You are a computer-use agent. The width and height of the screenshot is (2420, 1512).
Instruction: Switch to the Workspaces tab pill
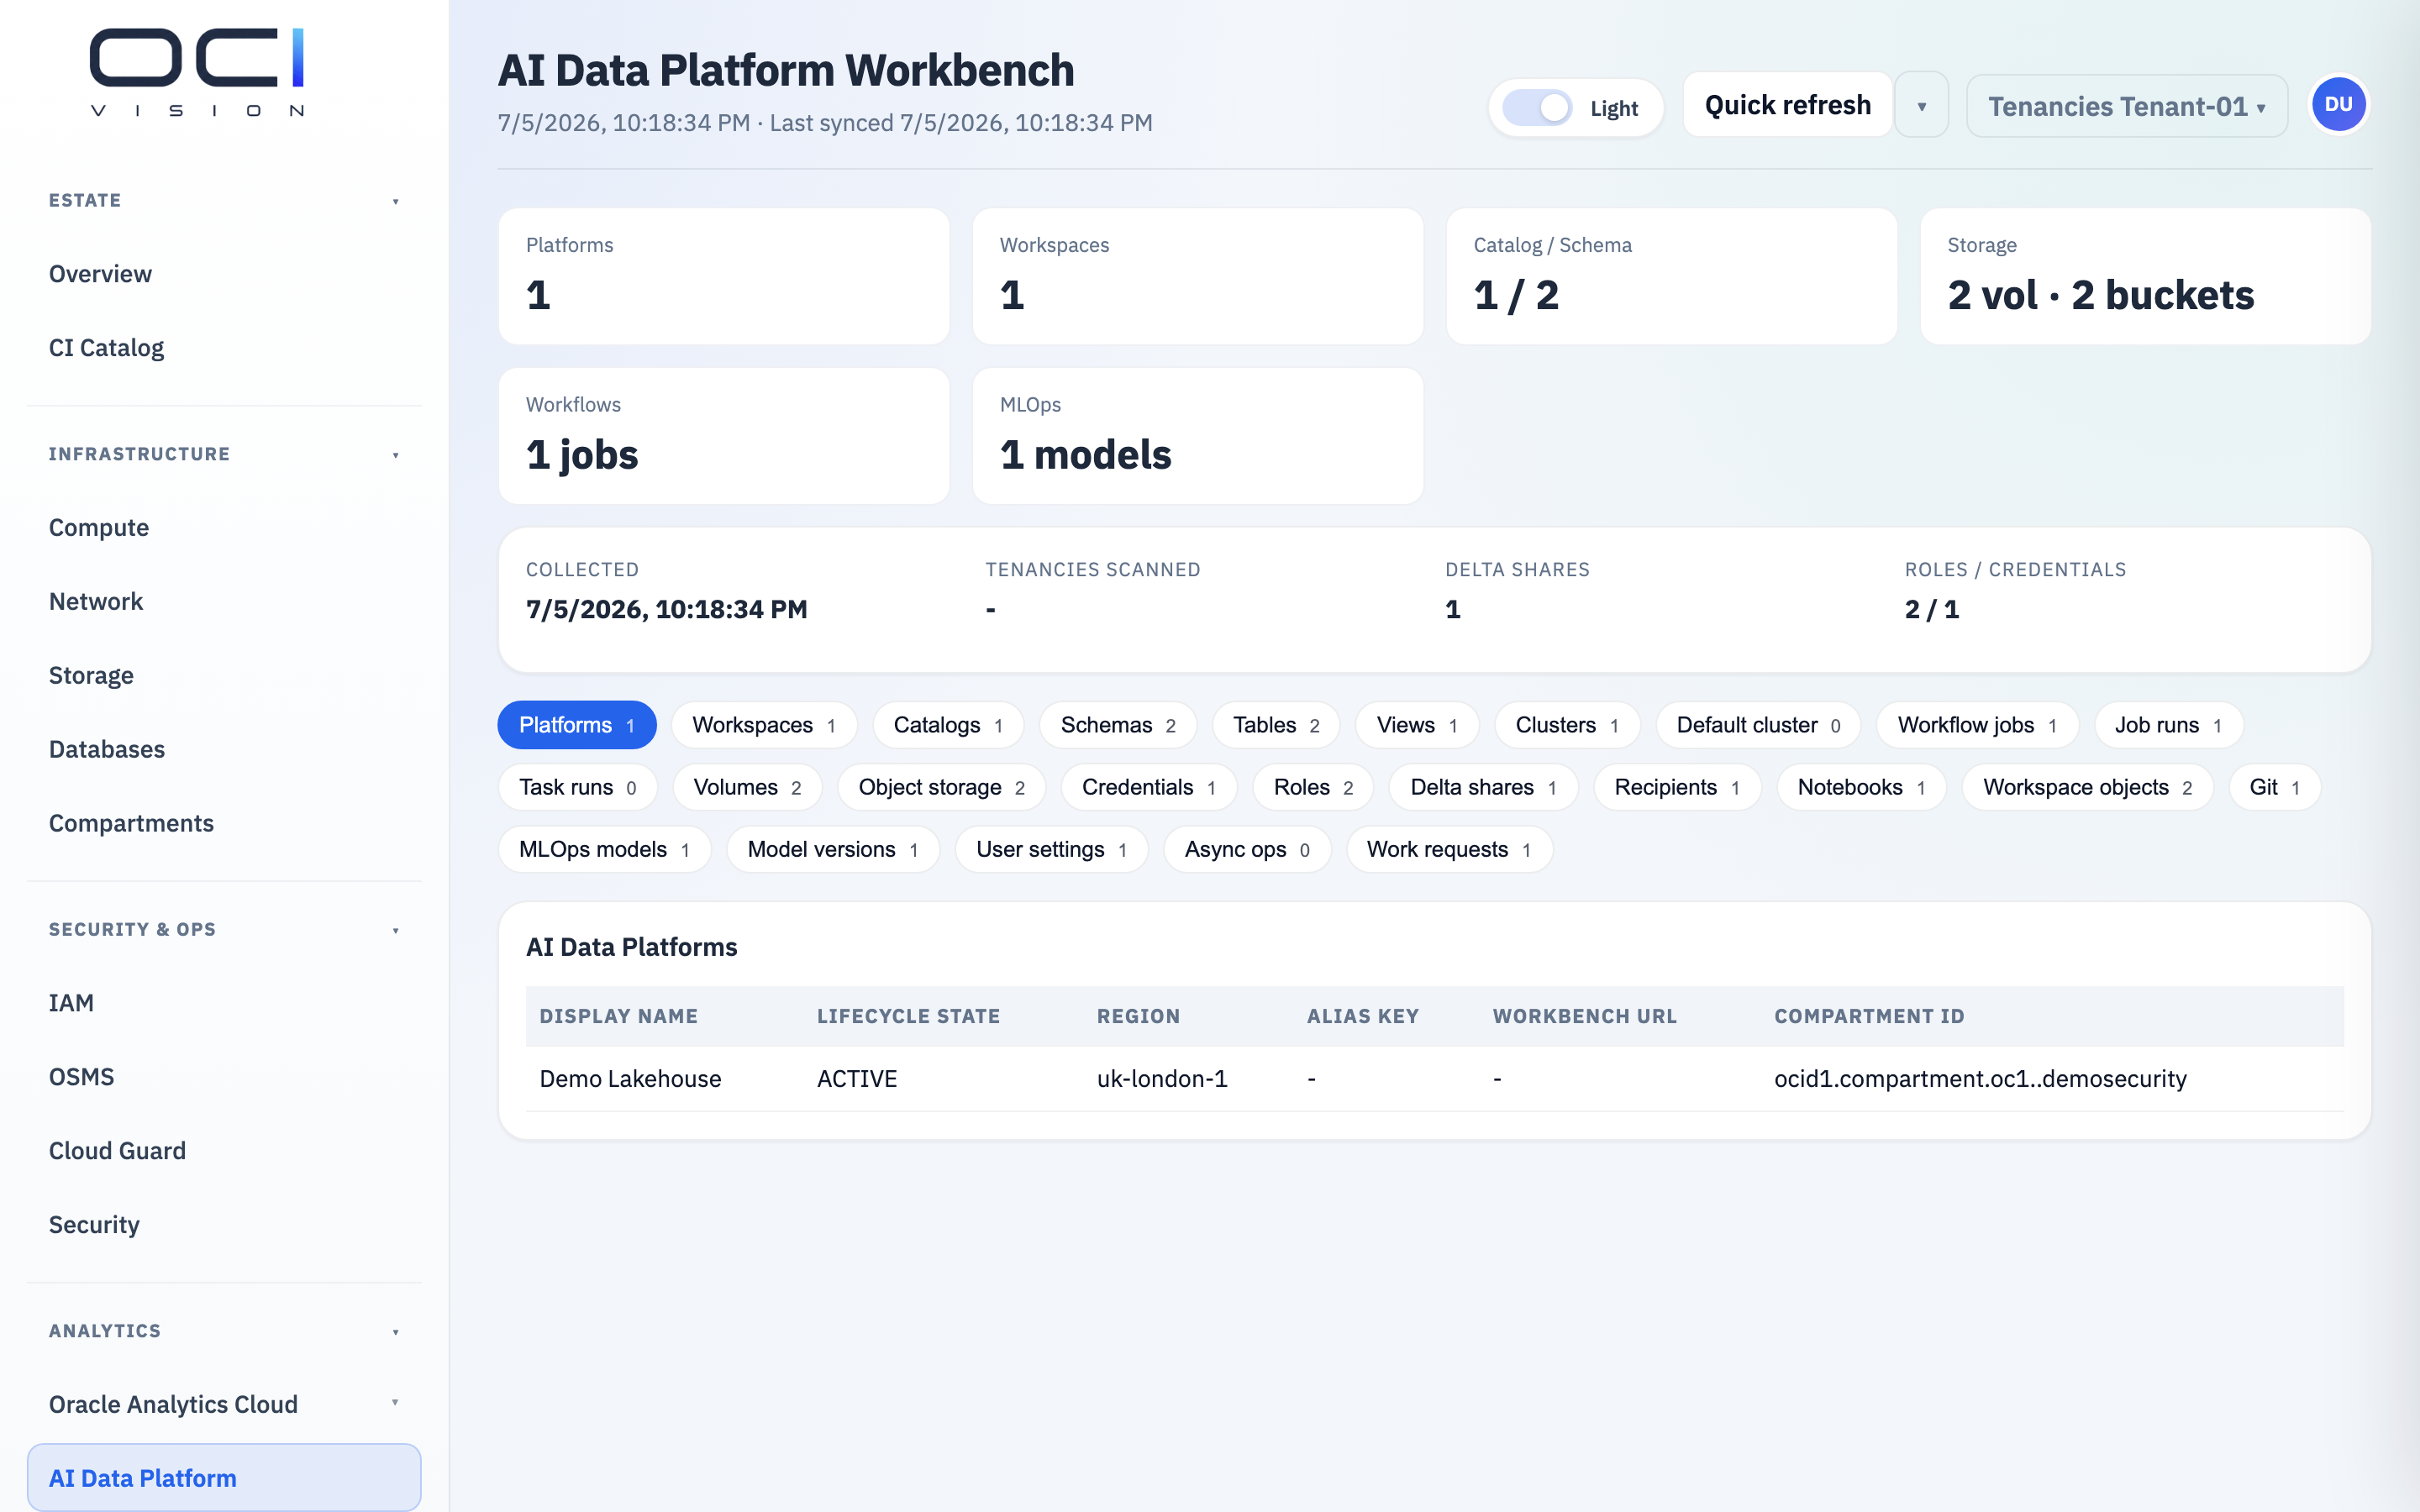tap(764, 725)
